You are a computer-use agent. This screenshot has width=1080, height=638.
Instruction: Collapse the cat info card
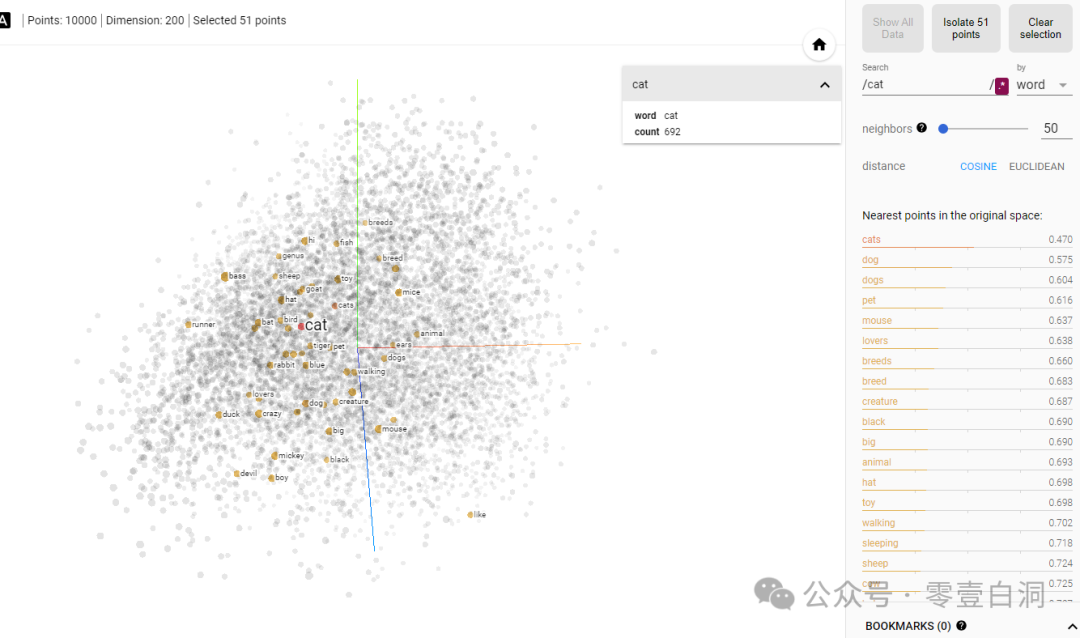824,85
